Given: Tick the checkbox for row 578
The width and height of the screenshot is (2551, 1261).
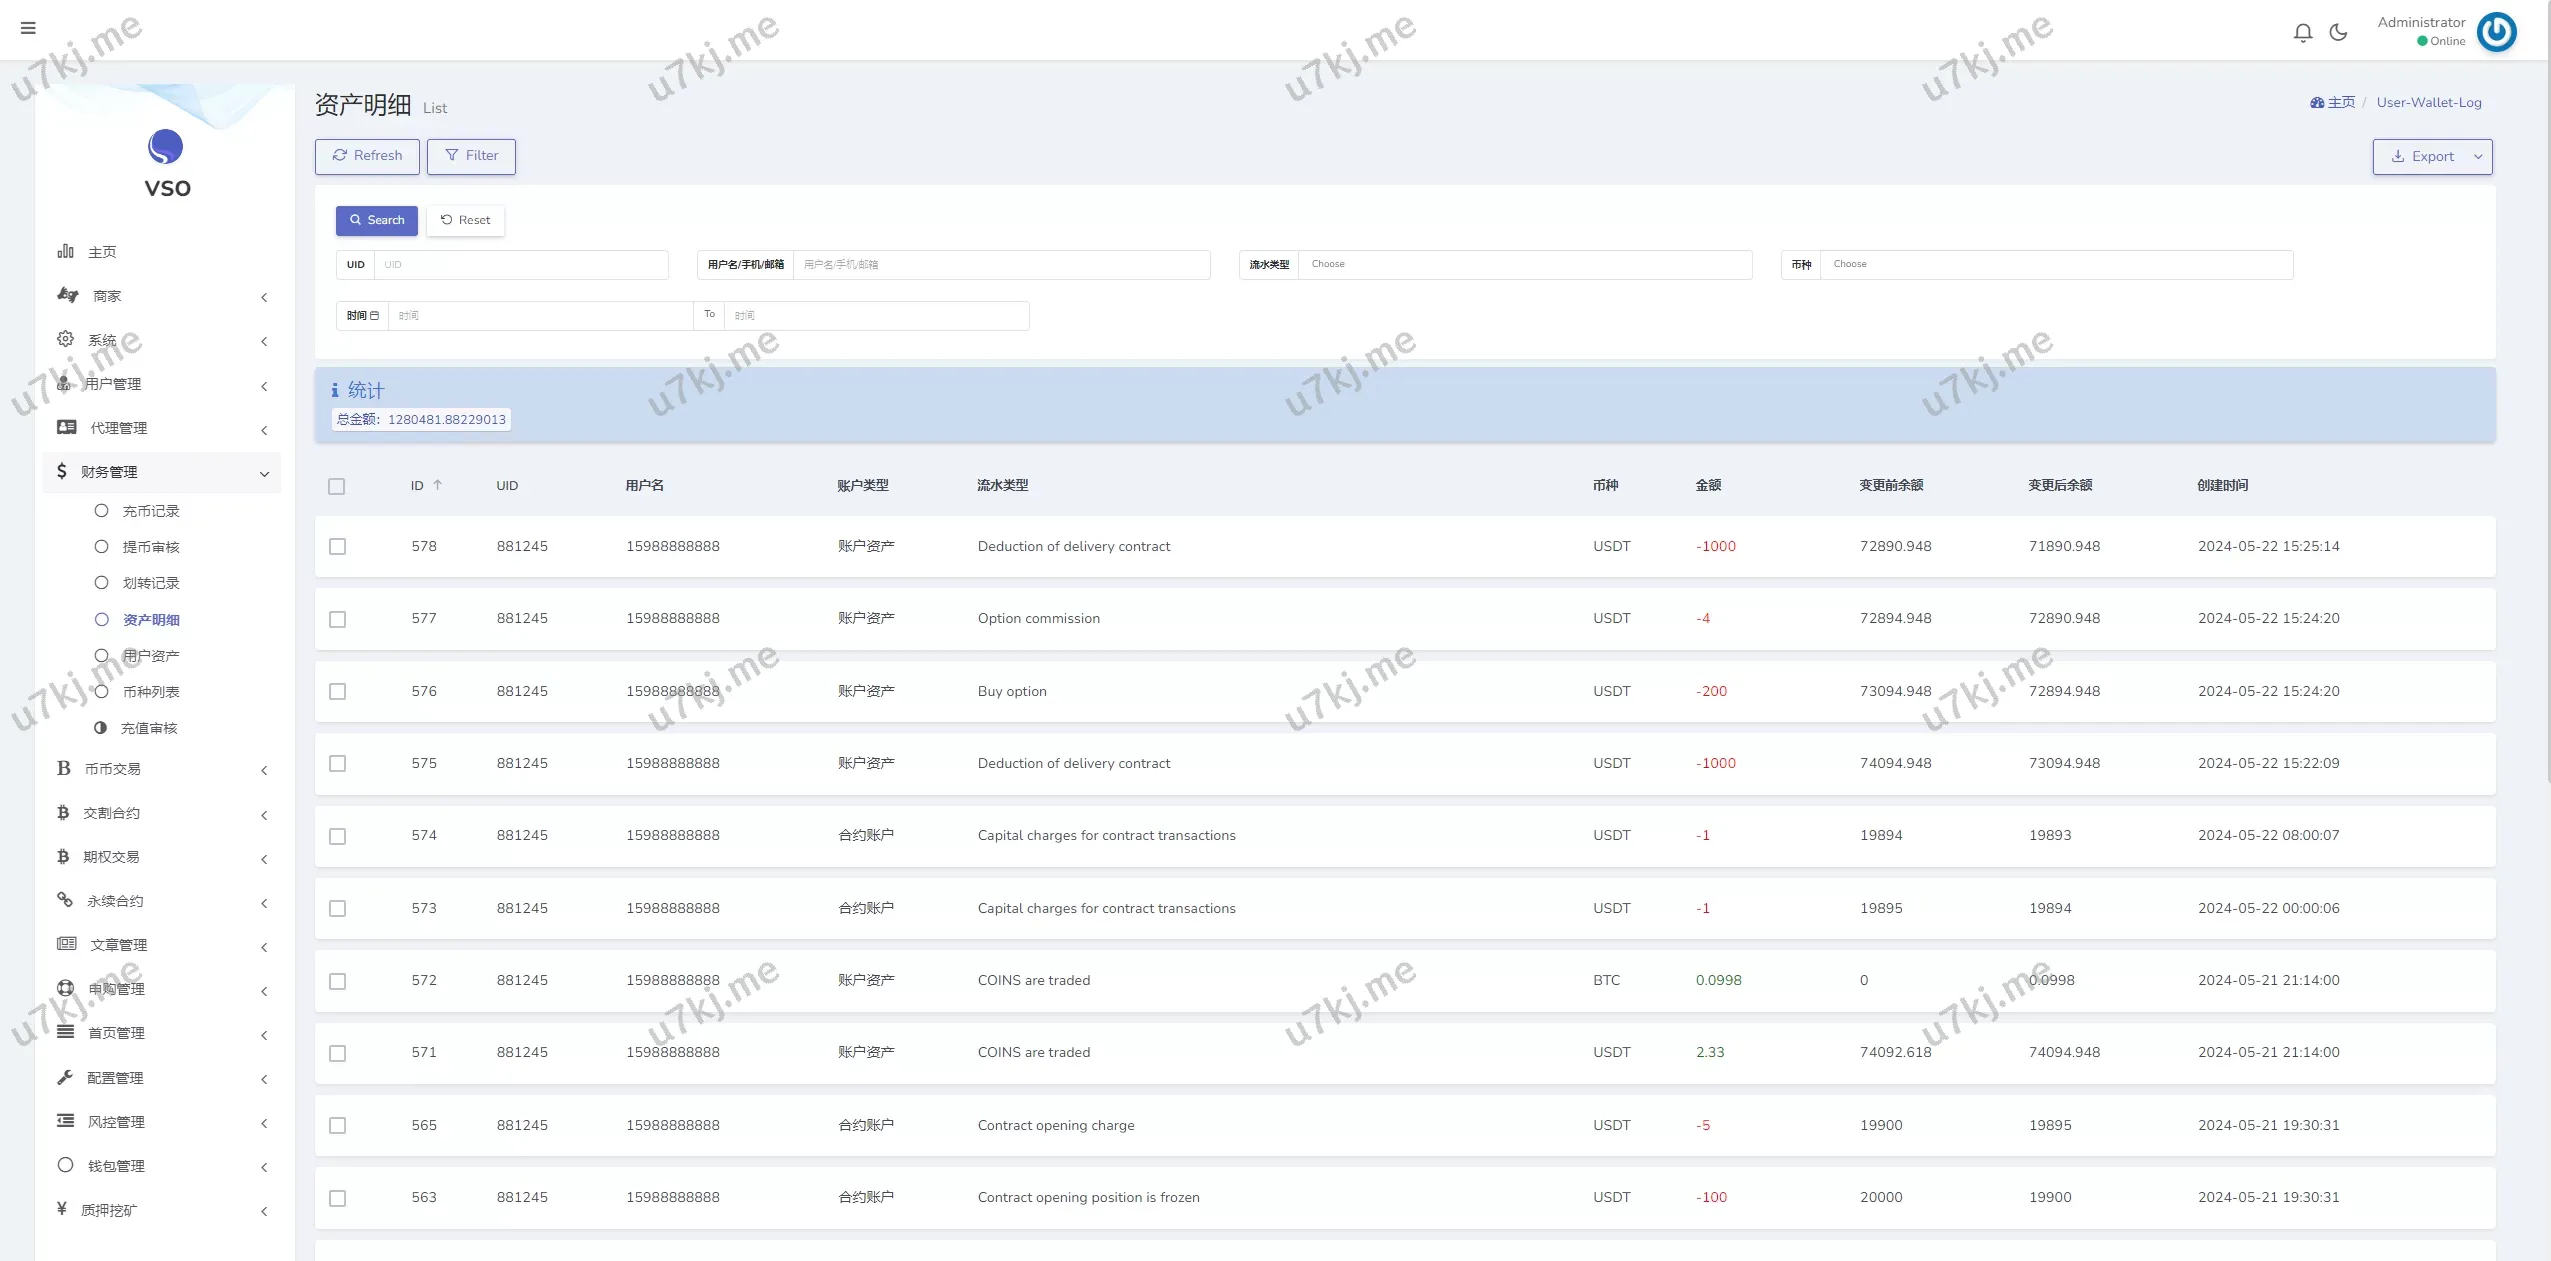Looking at the screenshot, I should click(338, 547).
